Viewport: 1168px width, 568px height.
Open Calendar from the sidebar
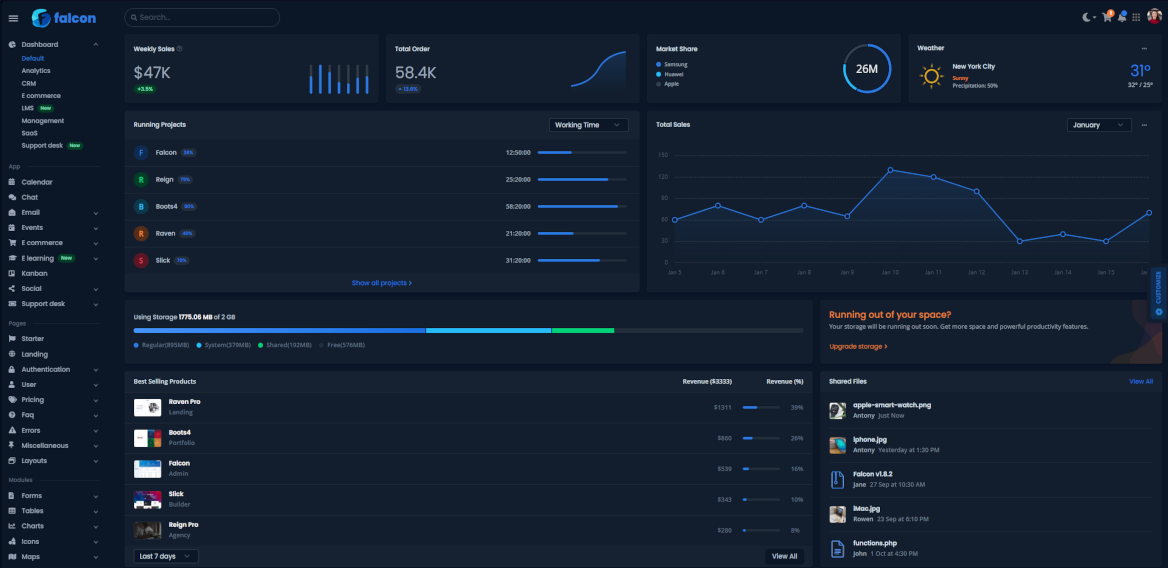click(37, 182)
